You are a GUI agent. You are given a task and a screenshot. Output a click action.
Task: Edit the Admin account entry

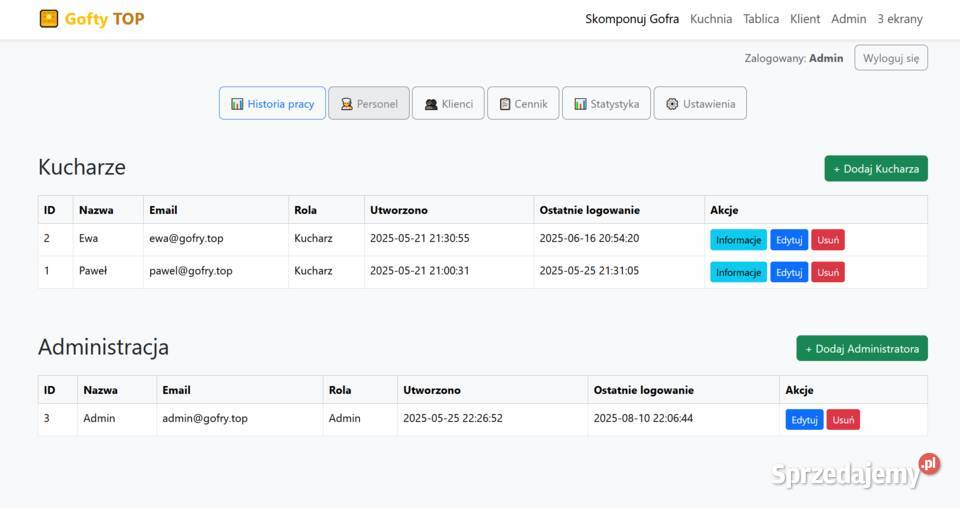[x=804, y=420]
